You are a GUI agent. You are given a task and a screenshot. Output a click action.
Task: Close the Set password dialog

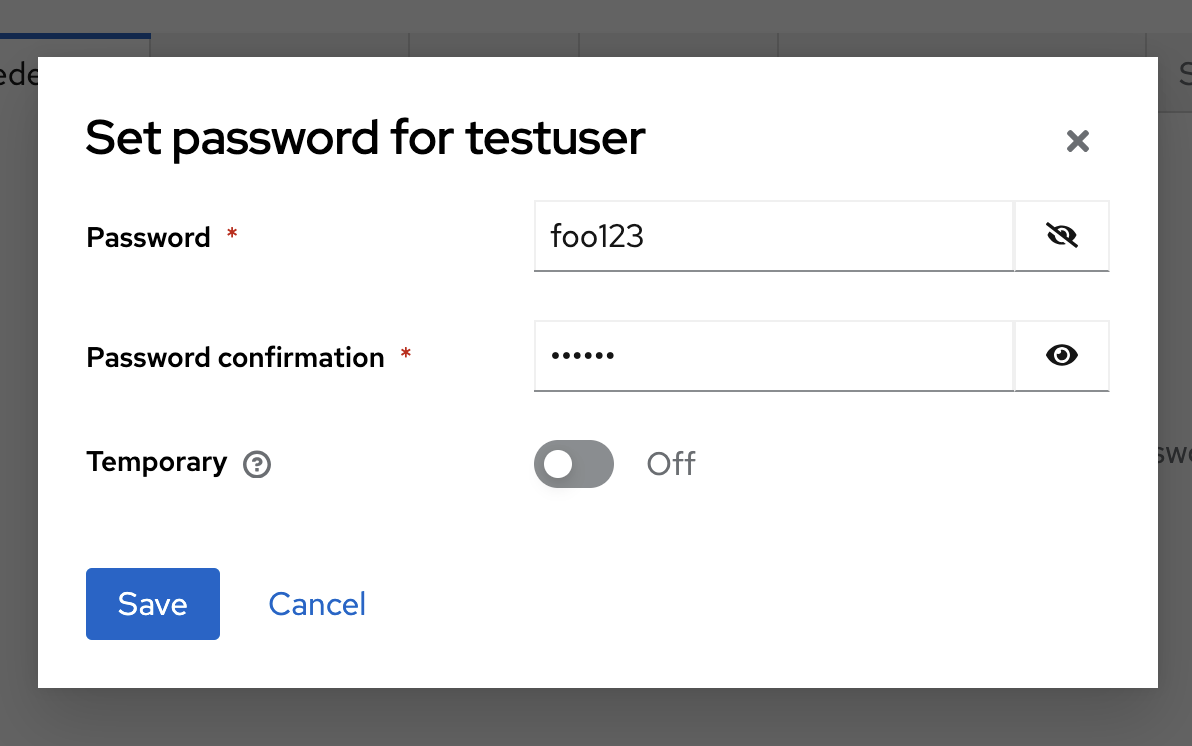[1077, 141]
